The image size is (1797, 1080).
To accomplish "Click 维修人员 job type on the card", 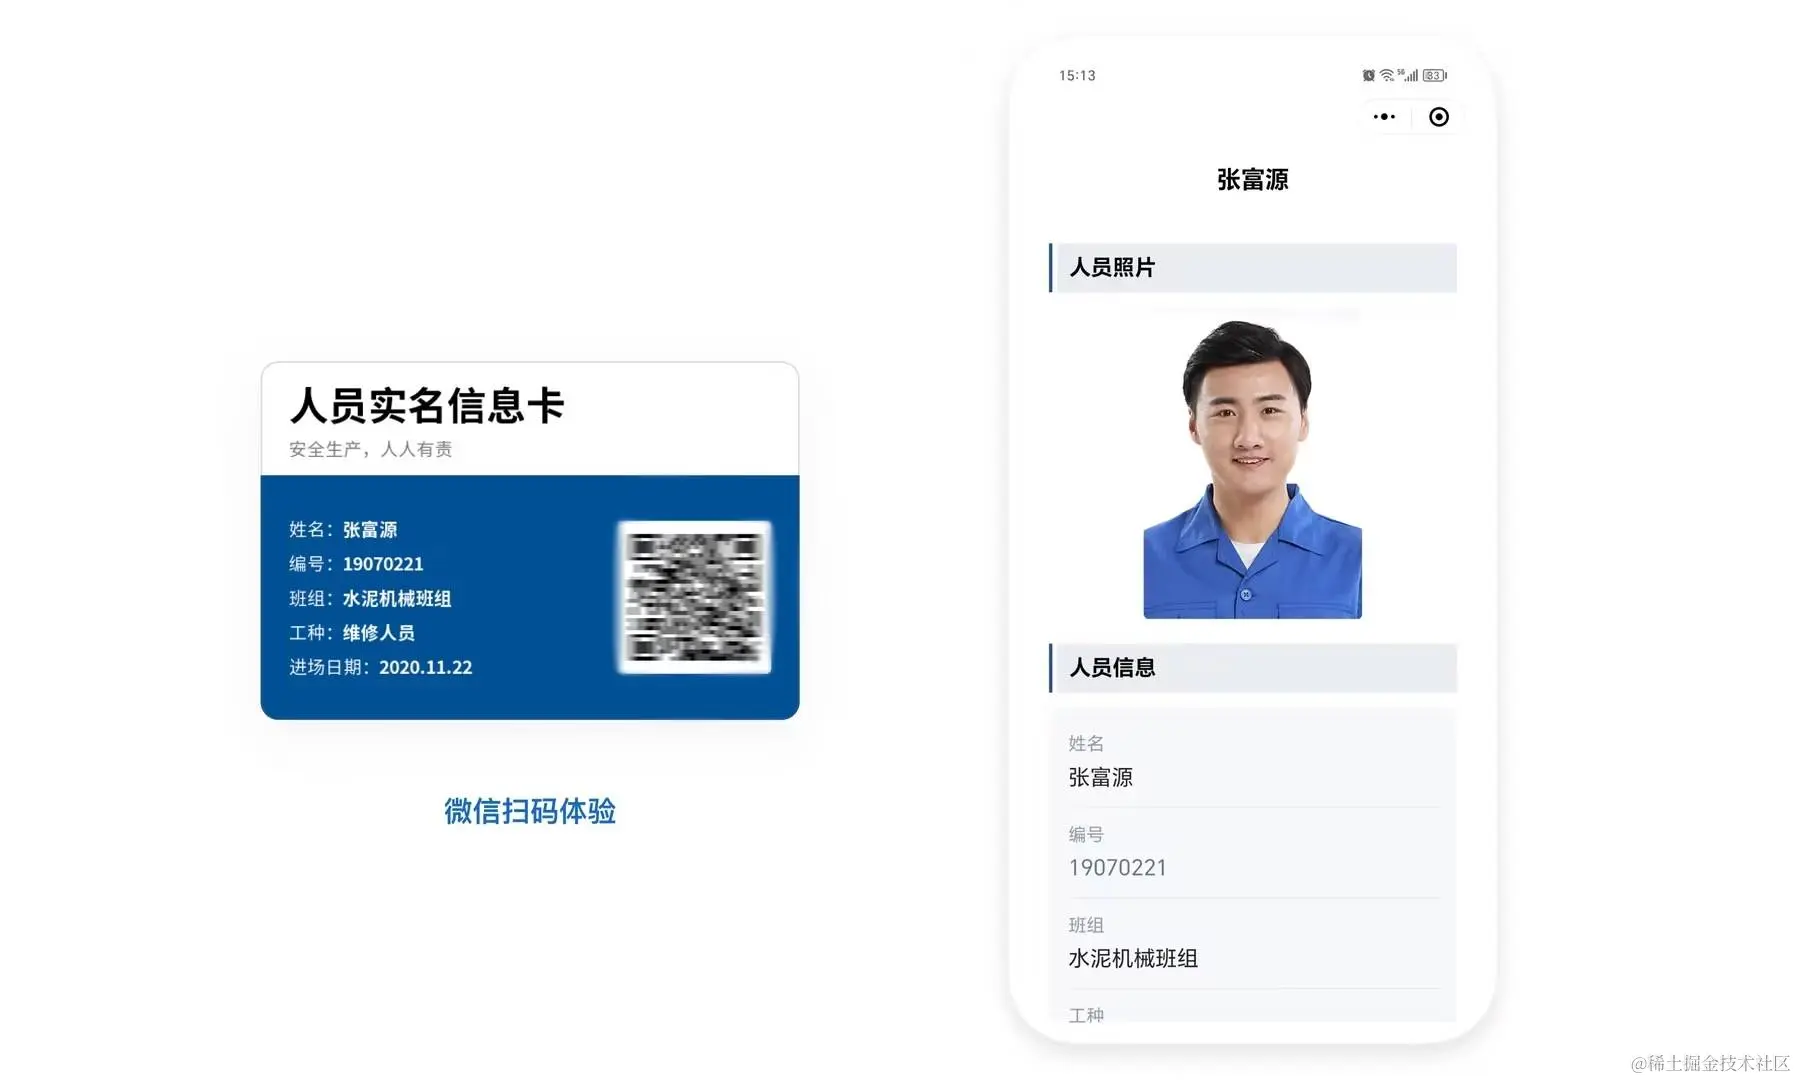I will tap(379, 633).
